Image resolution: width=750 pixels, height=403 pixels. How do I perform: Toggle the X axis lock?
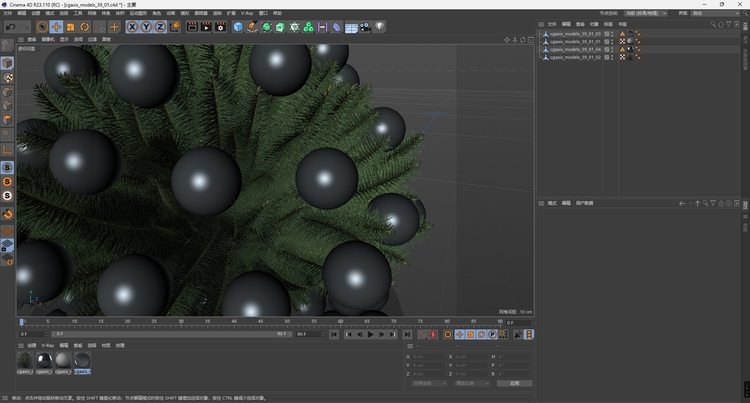(x=133, y=27)
